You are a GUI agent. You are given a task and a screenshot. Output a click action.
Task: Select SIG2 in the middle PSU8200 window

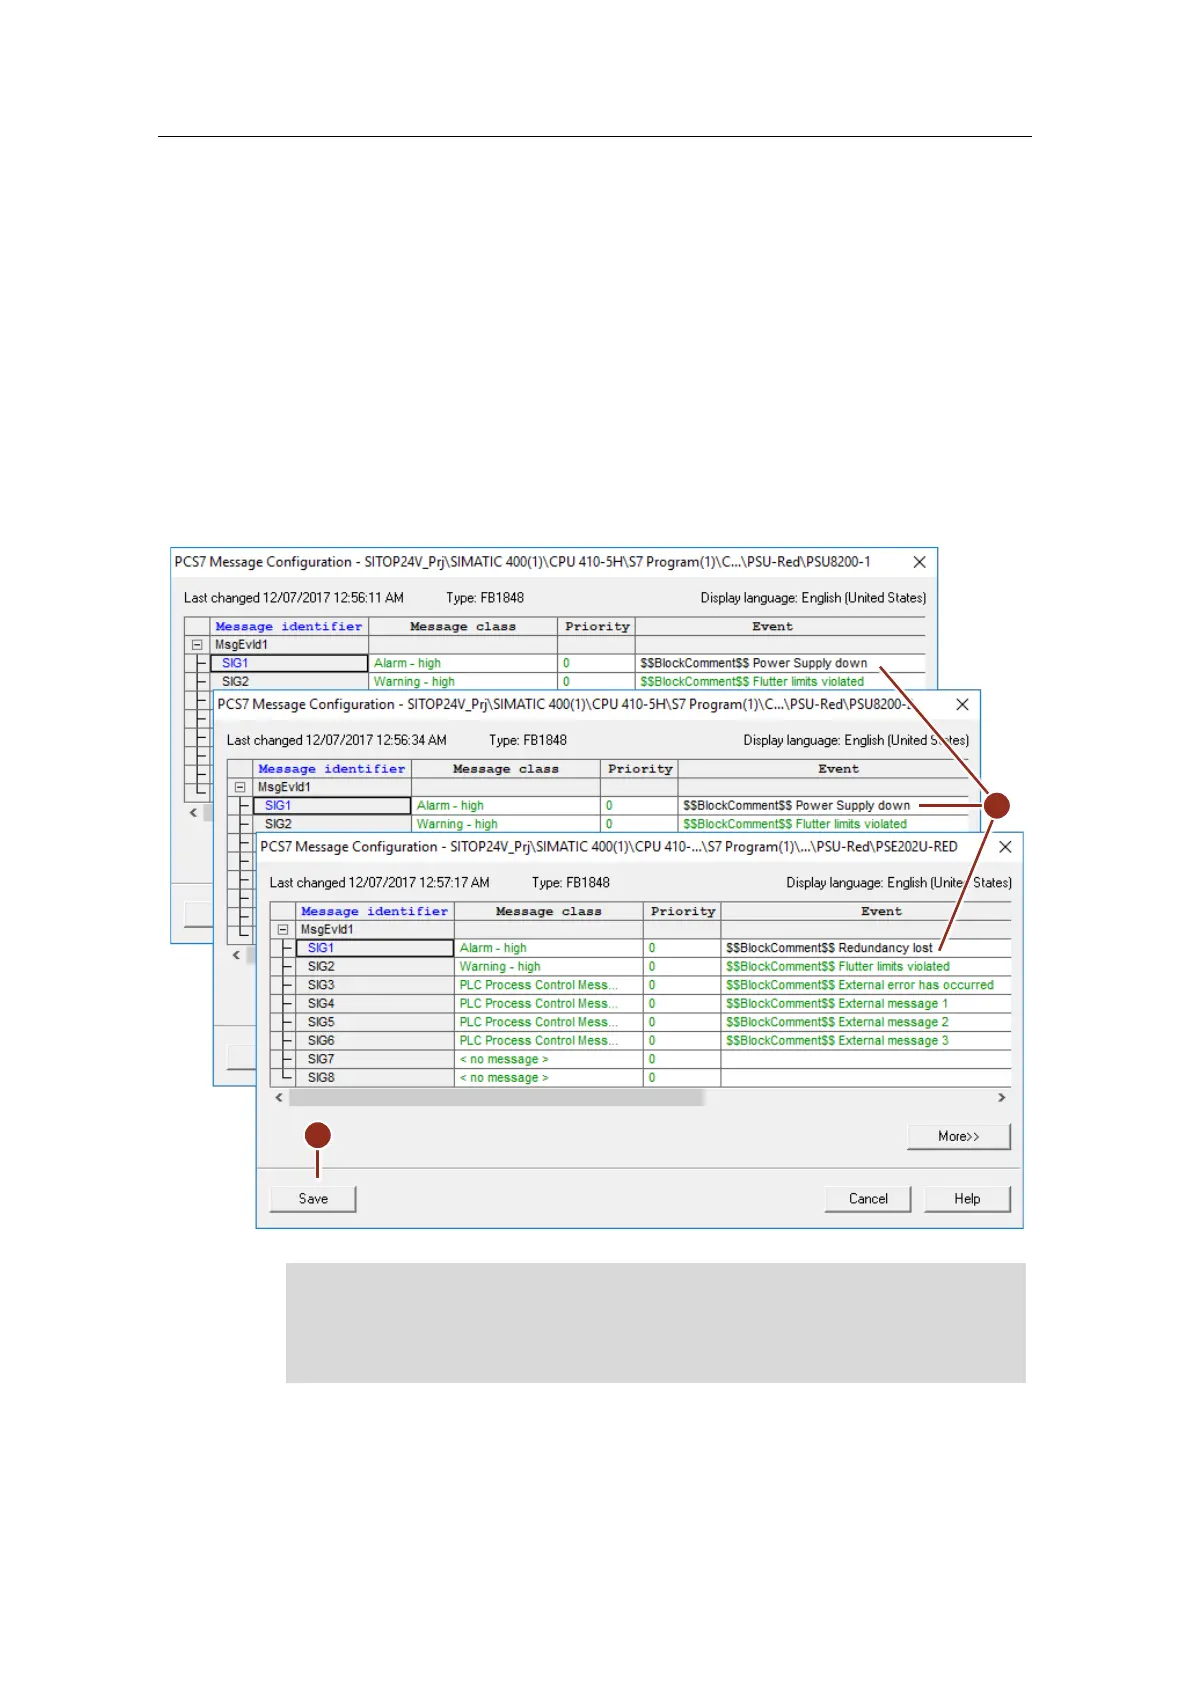[x=332, y=824]
